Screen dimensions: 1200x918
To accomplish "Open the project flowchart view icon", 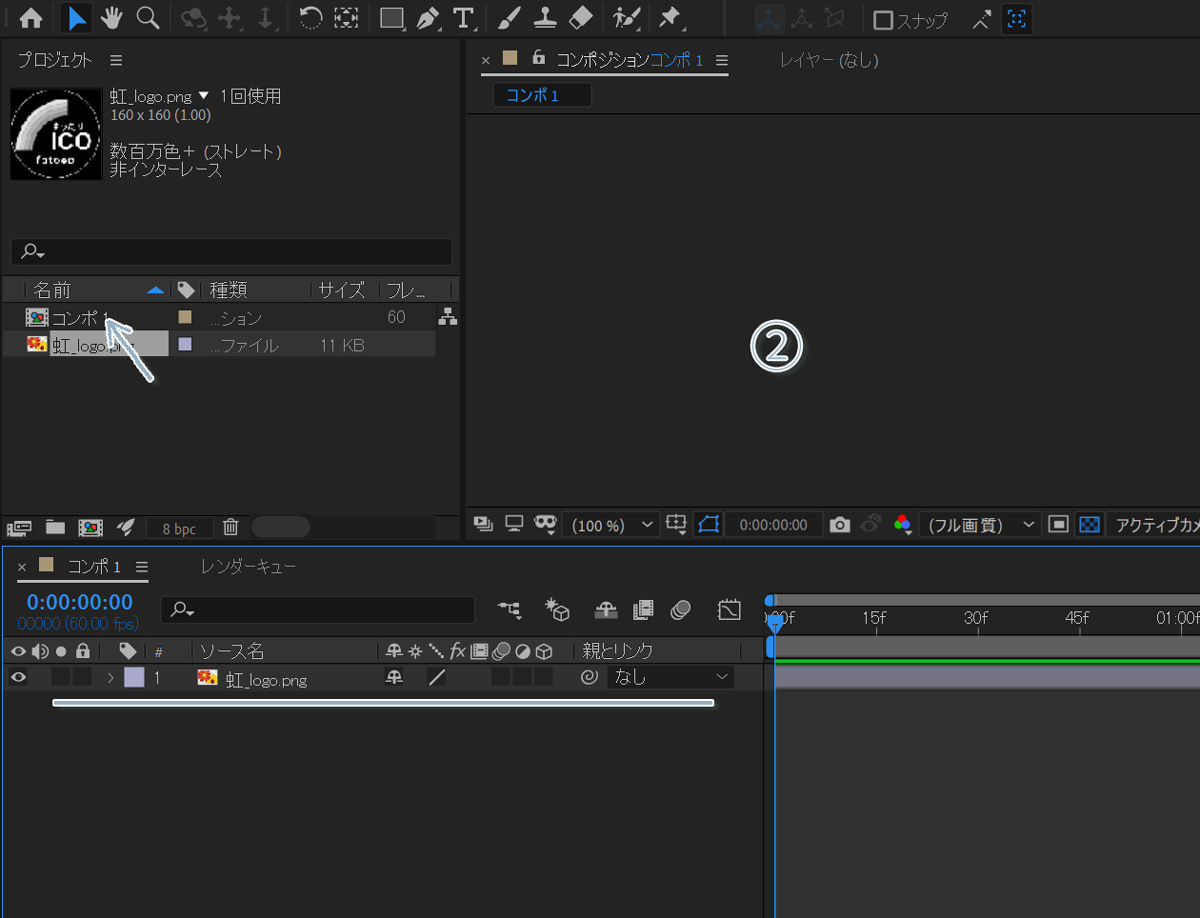I will point(447,317).
